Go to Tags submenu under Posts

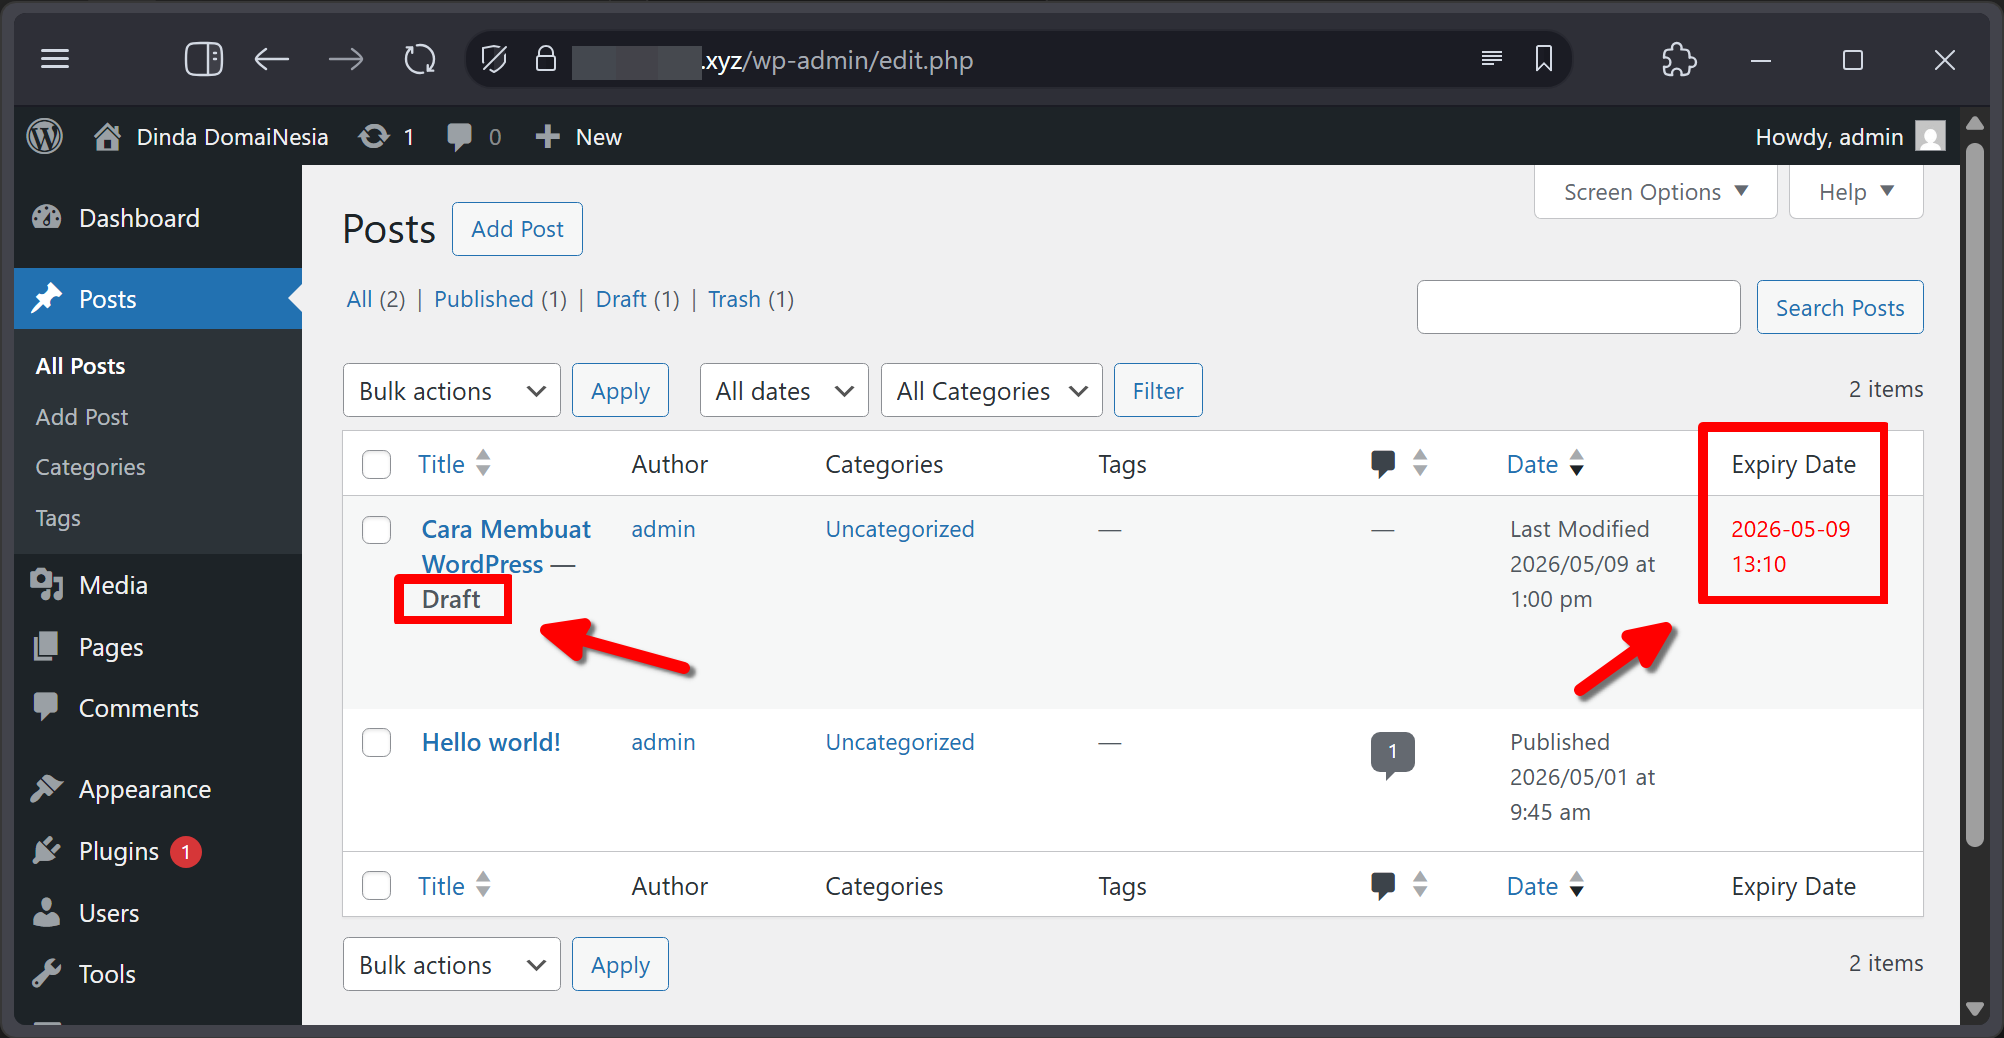(58, 518)
